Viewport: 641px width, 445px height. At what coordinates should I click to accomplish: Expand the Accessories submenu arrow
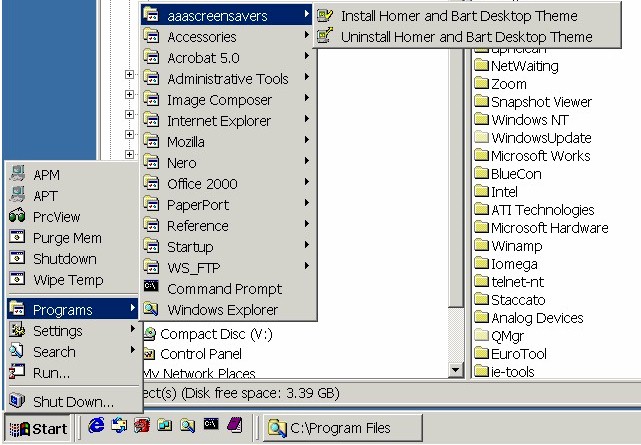tap(307, 36)
